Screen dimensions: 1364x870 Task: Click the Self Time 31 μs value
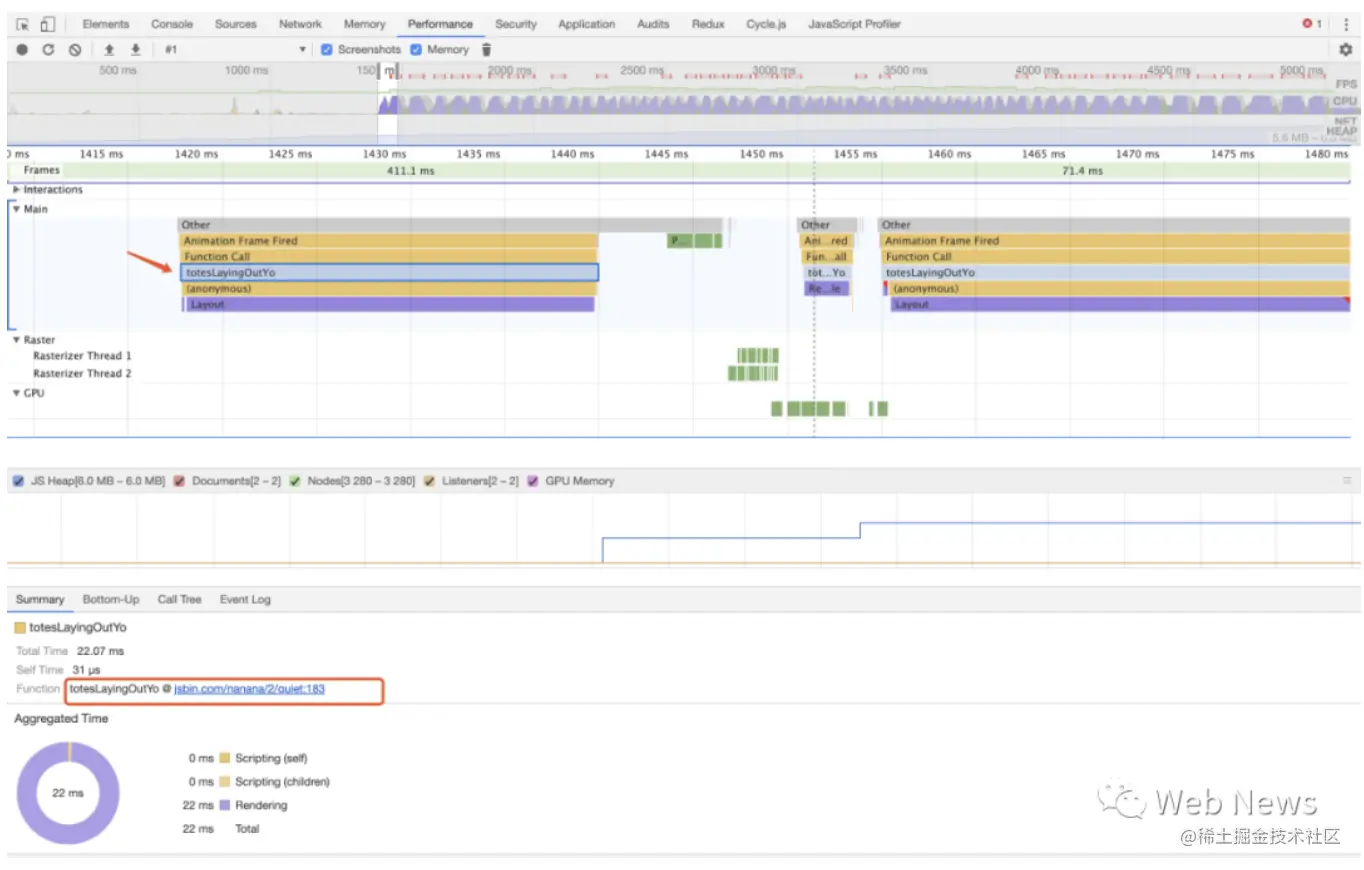86,670
